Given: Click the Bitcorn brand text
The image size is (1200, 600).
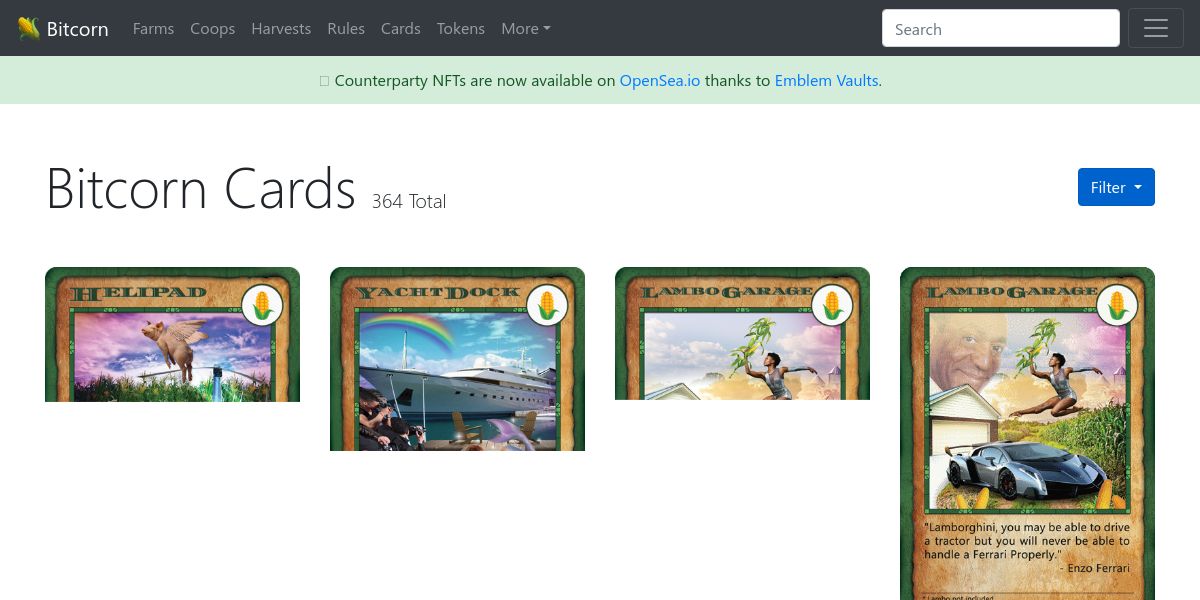Looking at the screenshot, I should pos(77,29).
